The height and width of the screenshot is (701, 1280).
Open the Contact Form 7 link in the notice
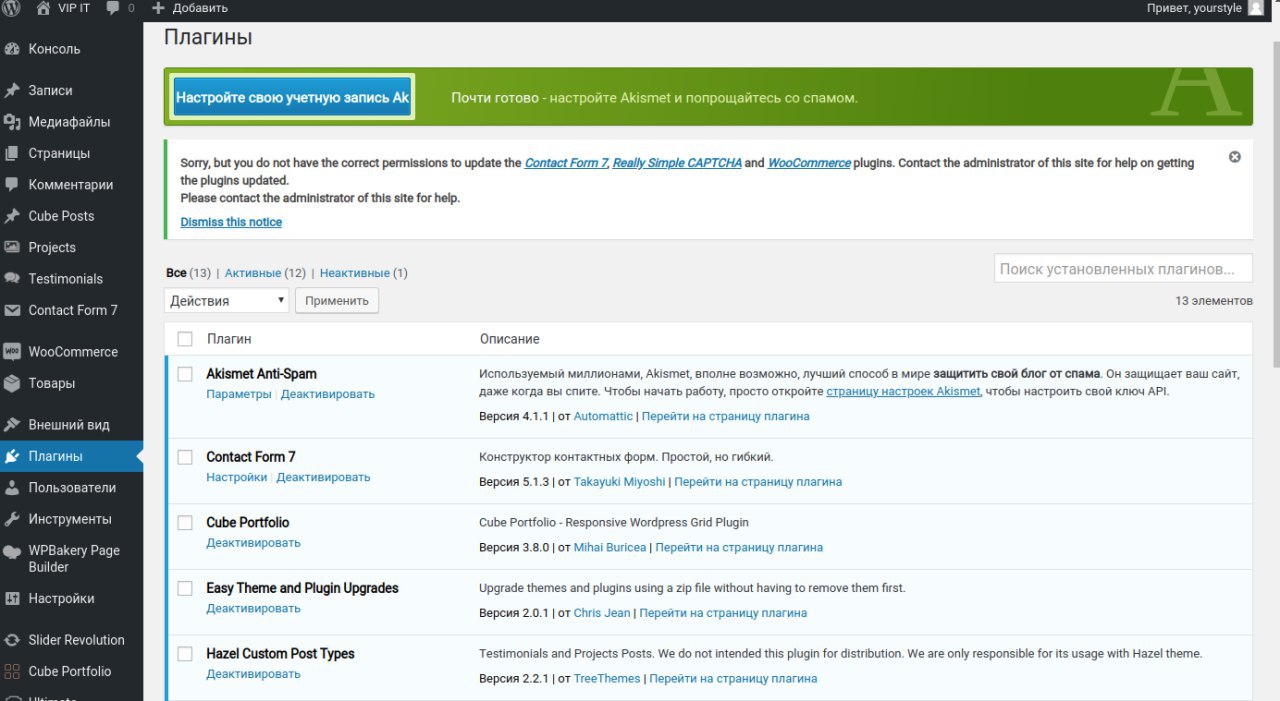click(566, 163)
